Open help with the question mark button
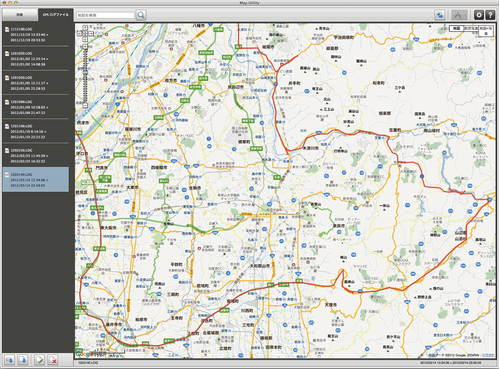 click(490, 15)
